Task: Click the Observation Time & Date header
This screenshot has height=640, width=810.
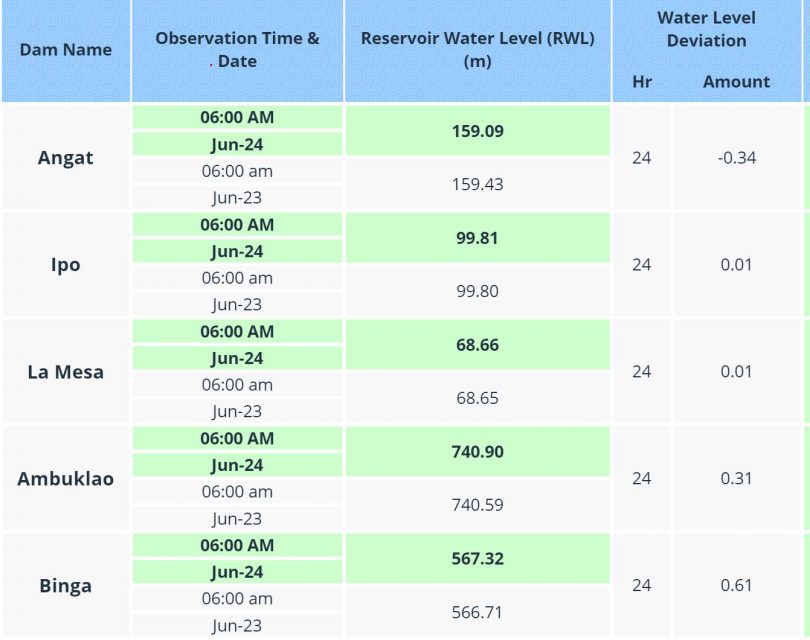Action: [x=237, y=50]
